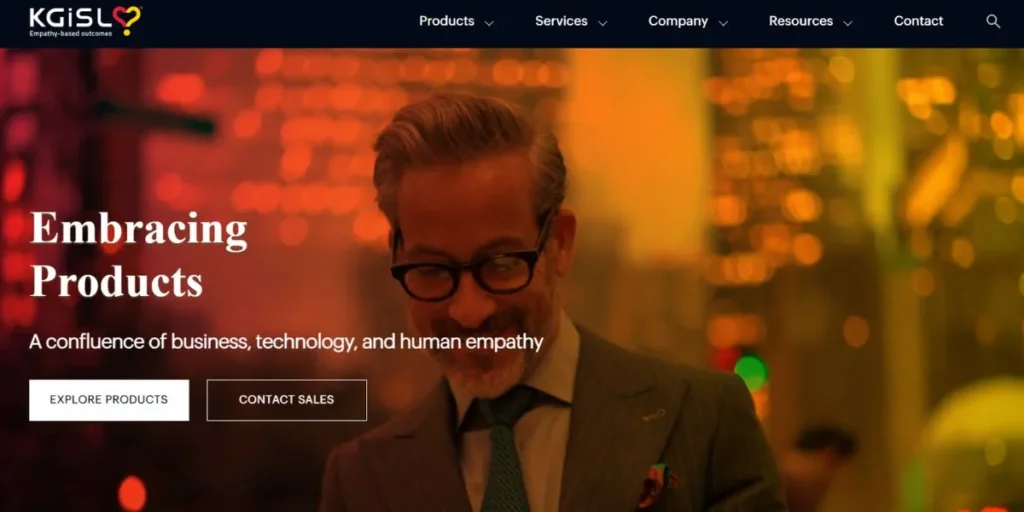Click the green light in hero background

750,372
